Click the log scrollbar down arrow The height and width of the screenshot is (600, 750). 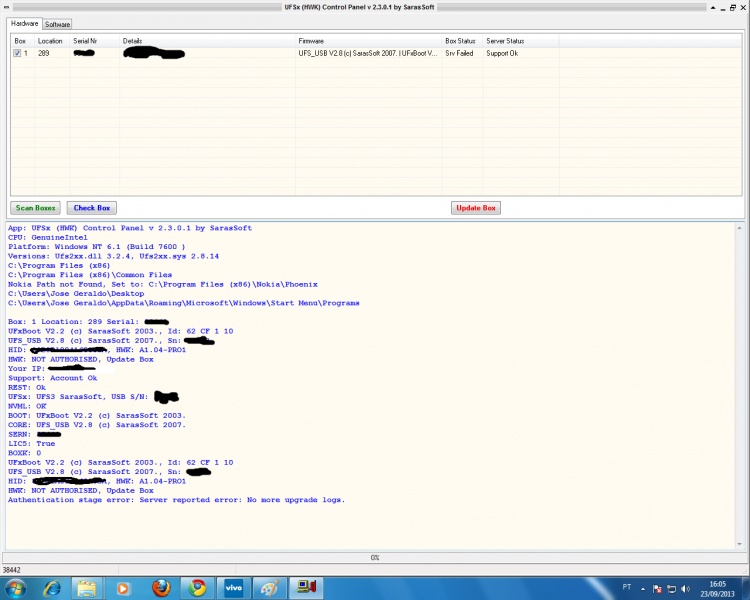[739, 544]
